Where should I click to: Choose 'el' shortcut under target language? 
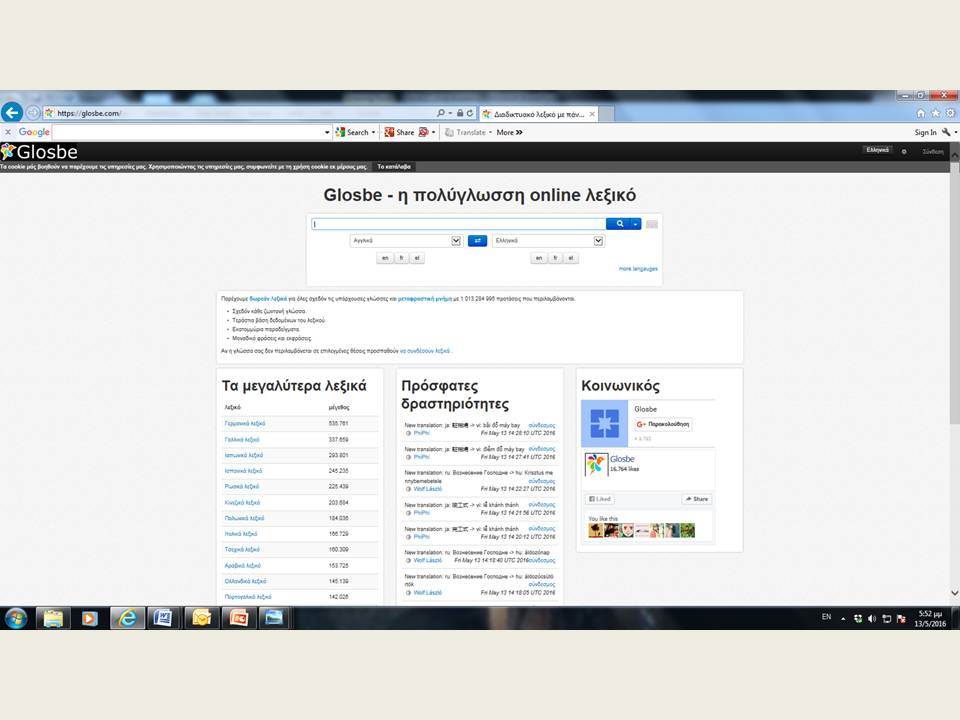571,258
